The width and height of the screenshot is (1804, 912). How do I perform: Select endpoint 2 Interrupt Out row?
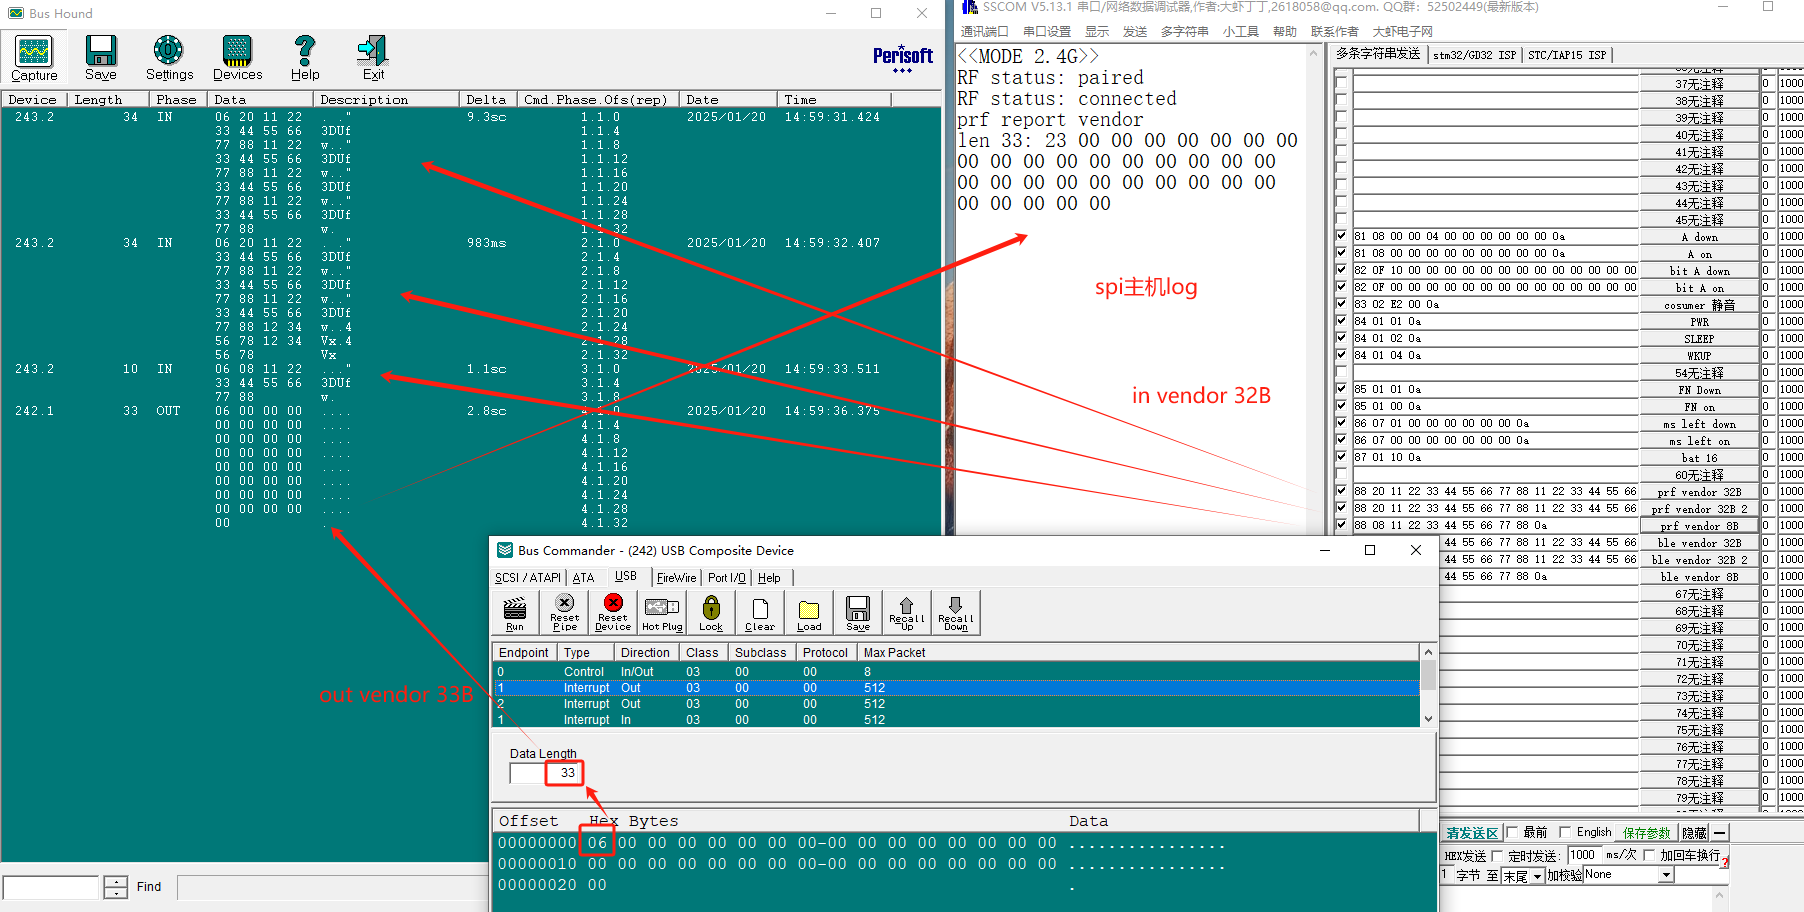[x=956, y=704]
